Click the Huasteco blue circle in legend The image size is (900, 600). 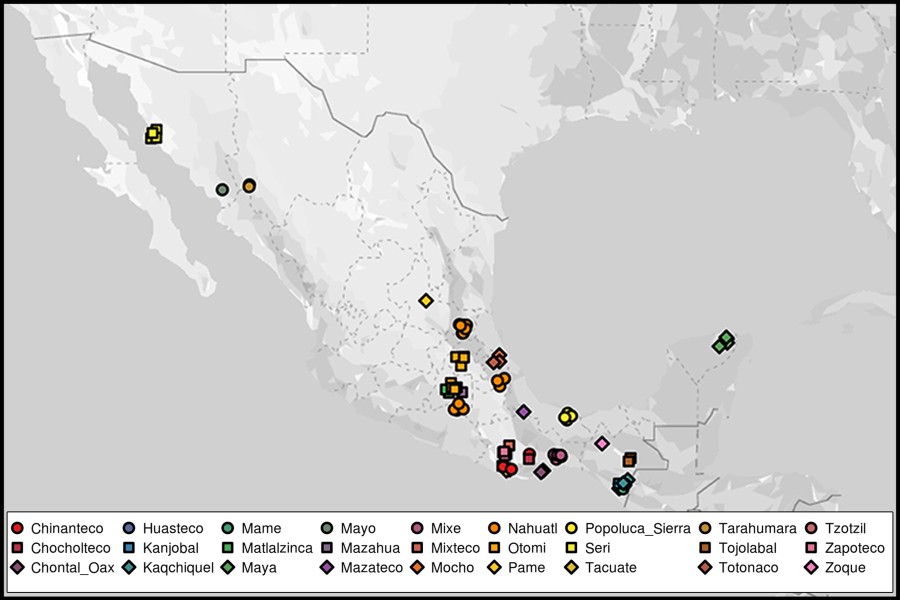[x=129, y=528]
